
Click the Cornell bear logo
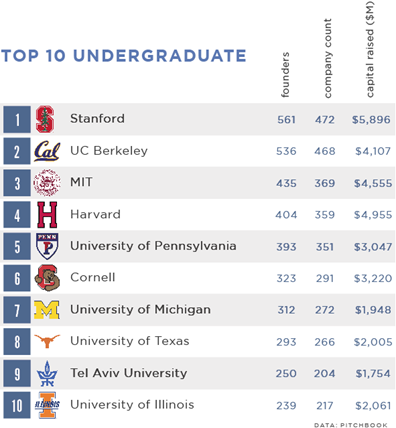point(47,278)
